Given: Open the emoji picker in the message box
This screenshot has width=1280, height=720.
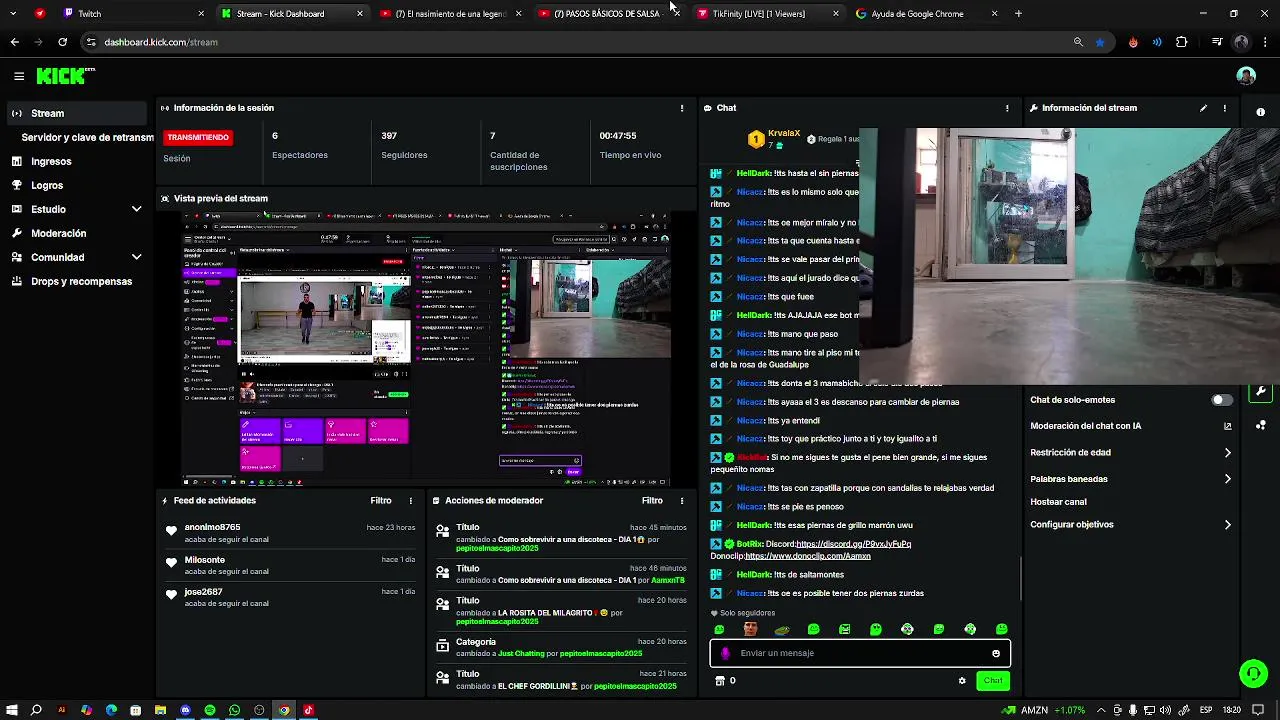Looking at the screenshot, I should (996, 653).
